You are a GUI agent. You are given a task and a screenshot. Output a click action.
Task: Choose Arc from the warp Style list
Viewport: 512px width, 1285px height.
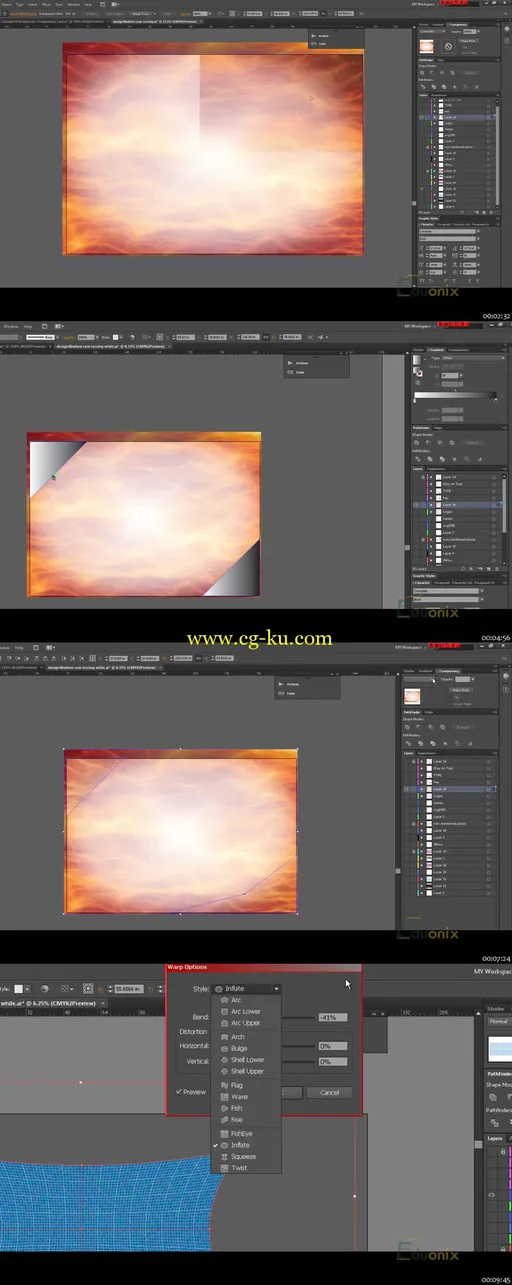click(x=246, y=1000)
